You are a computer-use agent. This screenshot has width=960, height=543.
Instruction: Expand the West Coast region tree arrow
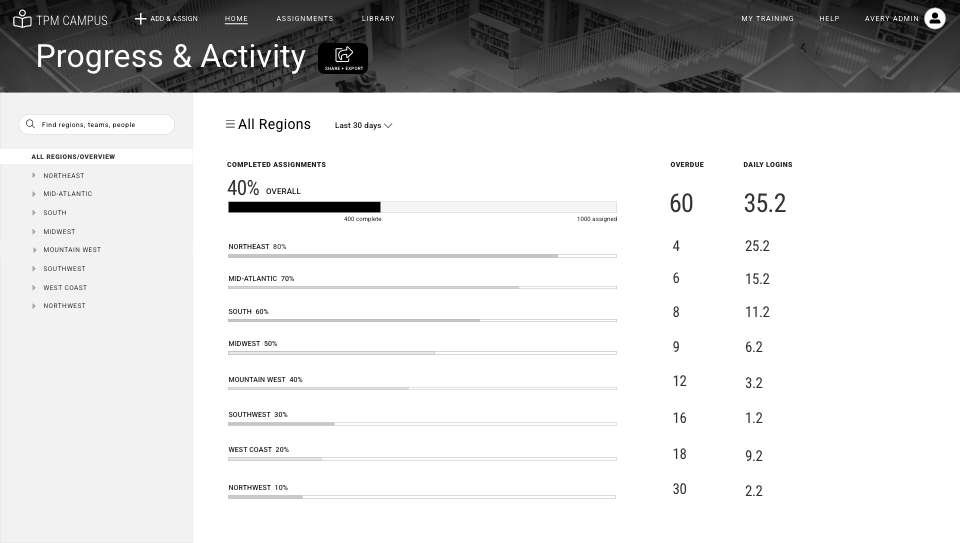click(34, 287)
